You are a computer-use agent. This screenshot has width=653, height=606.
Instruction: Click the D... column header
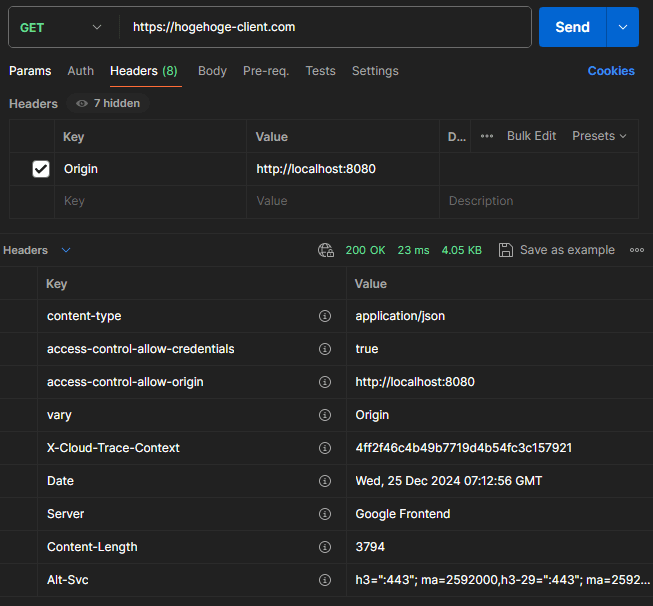[456, 137]
